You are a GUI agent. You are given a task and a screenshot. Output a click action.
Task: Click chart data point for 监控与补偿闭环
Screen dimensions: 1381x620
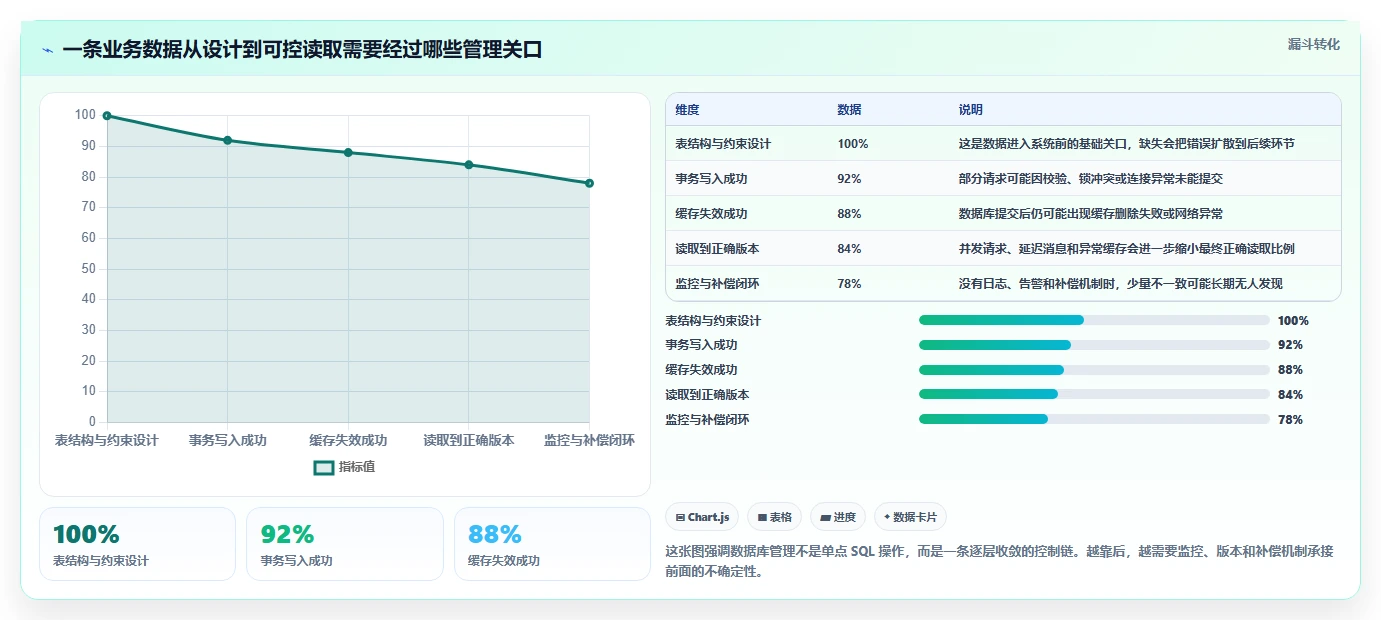click(589, 183)
